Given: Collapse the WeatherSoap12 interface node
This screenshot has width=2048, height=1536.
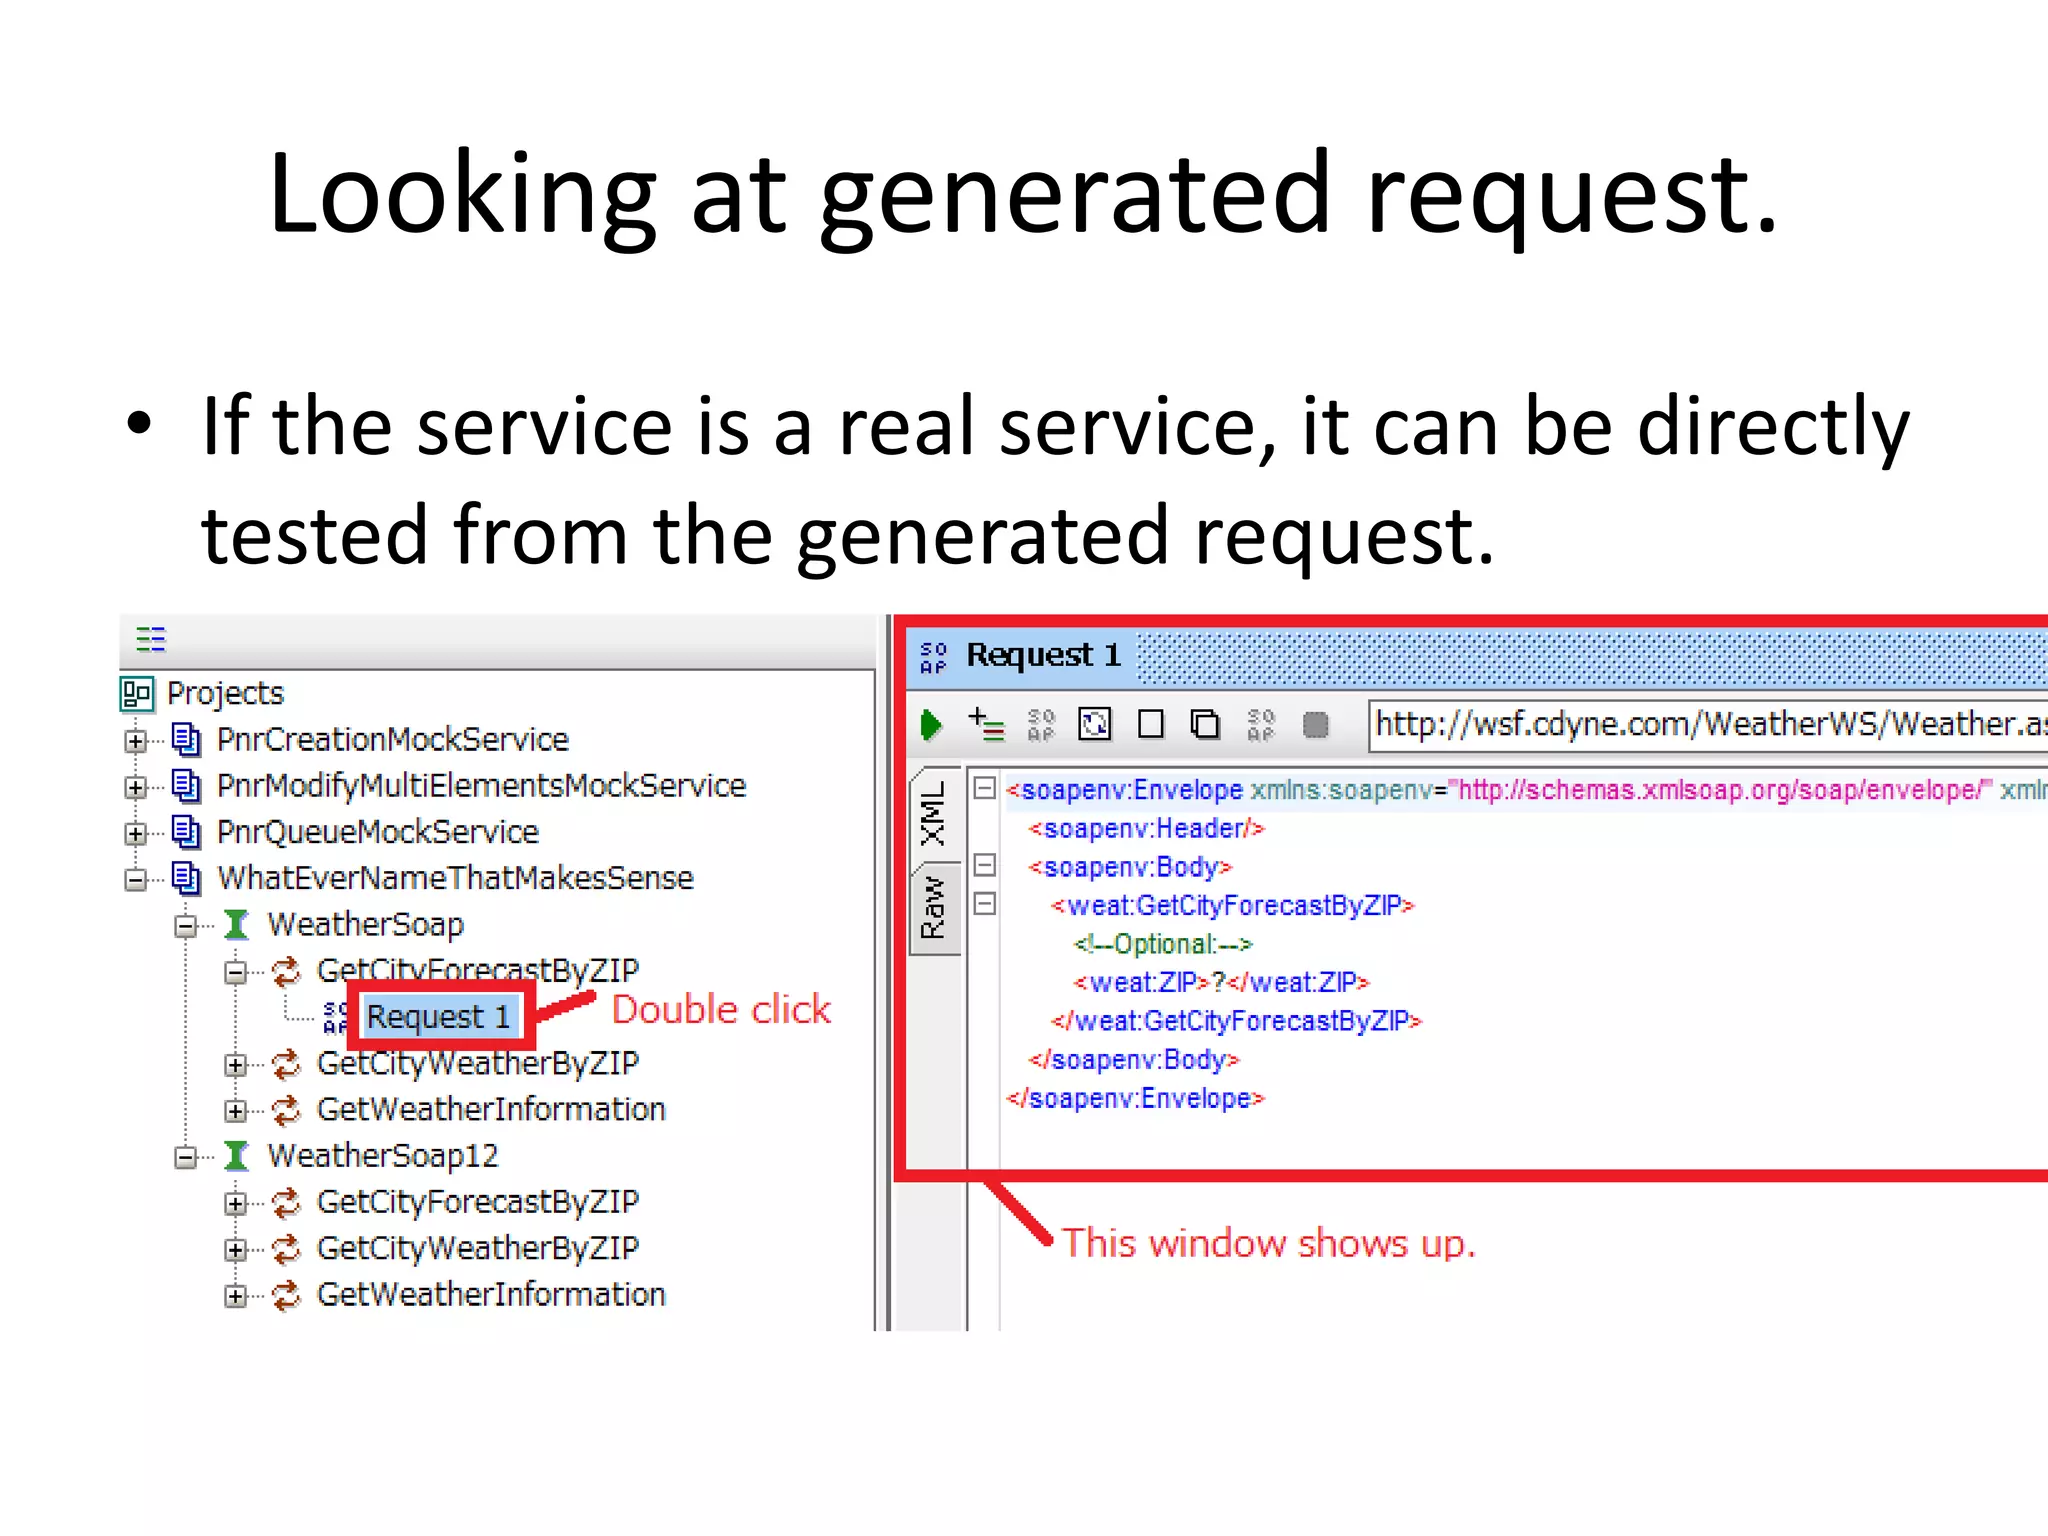Looking at the screenshot, I should coord(186,1157).
